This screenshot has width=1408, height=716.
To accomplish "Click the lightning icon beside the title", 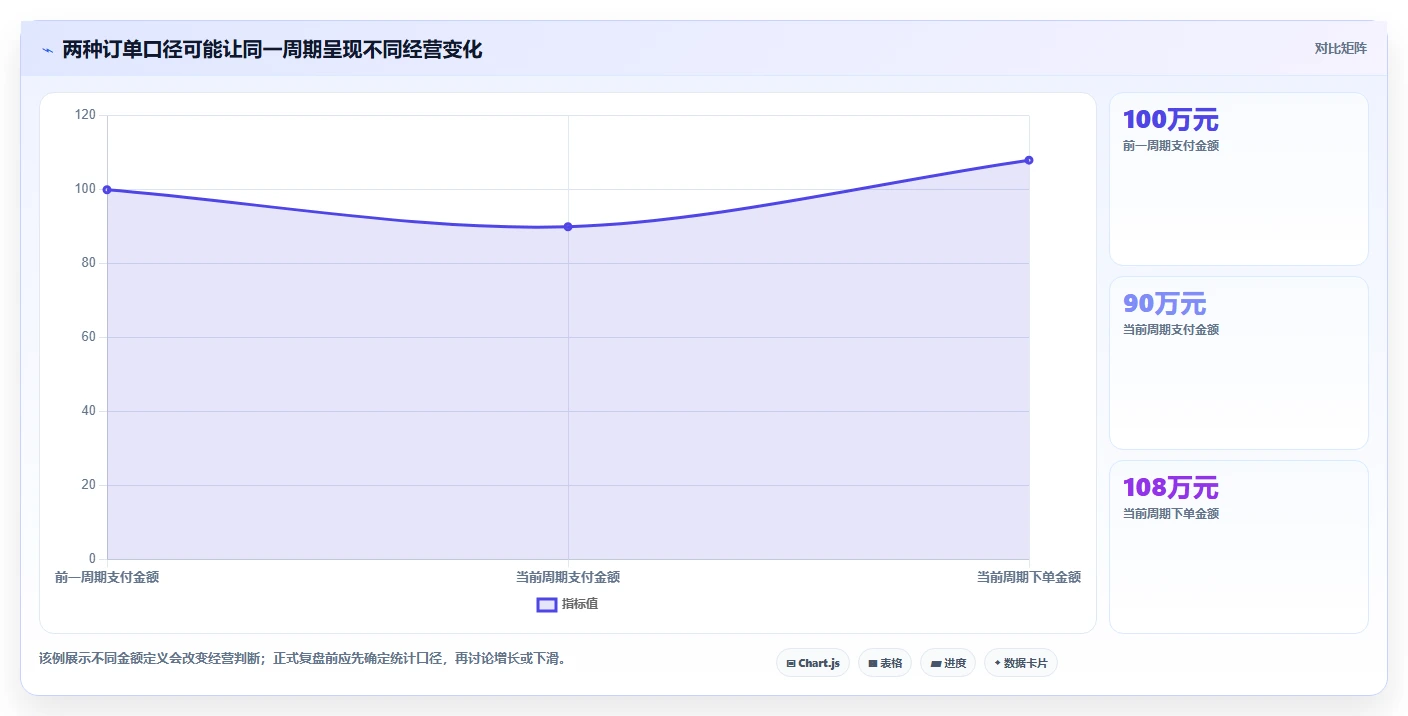I will tap(47, 50).
